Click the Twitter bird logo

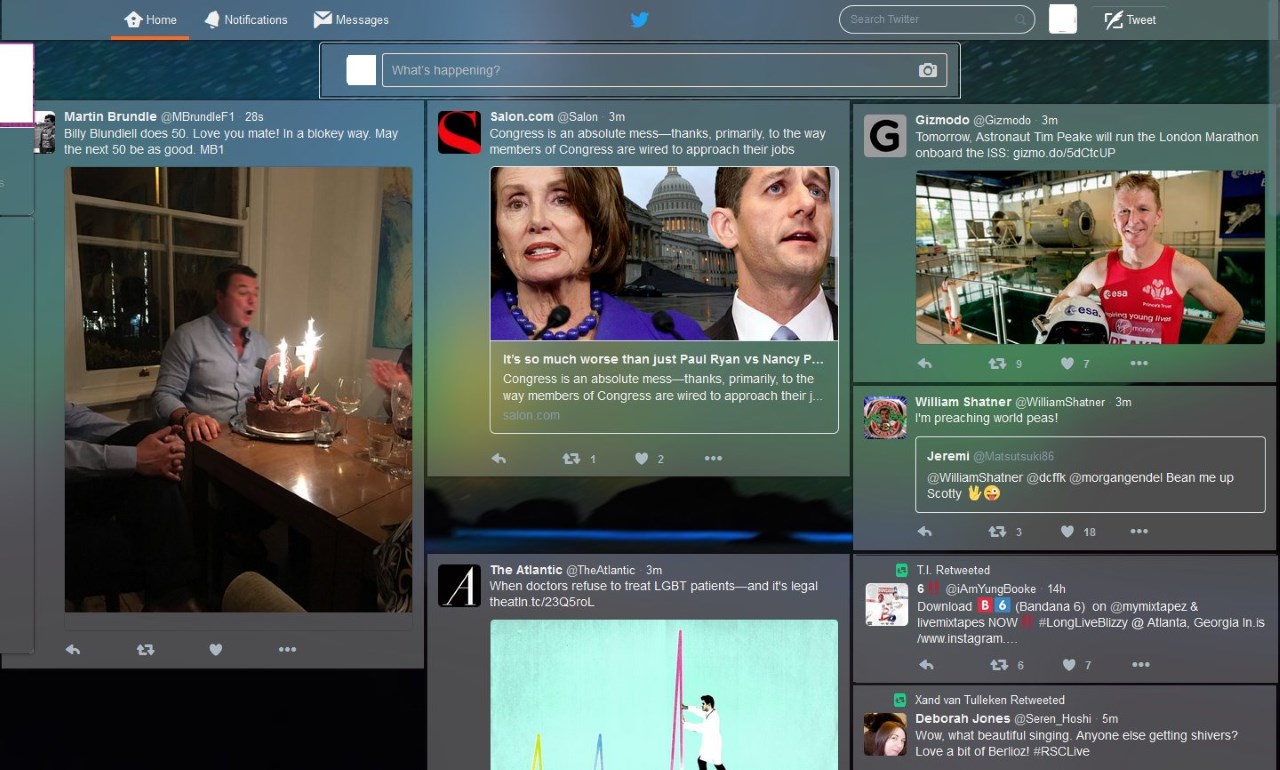[x=640, y=19]
